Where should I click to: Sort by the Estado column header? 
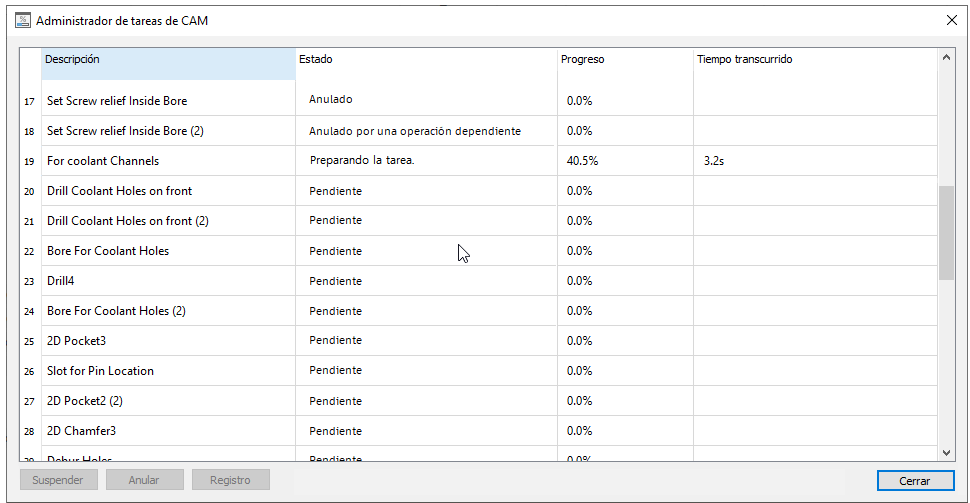(426, 60)
